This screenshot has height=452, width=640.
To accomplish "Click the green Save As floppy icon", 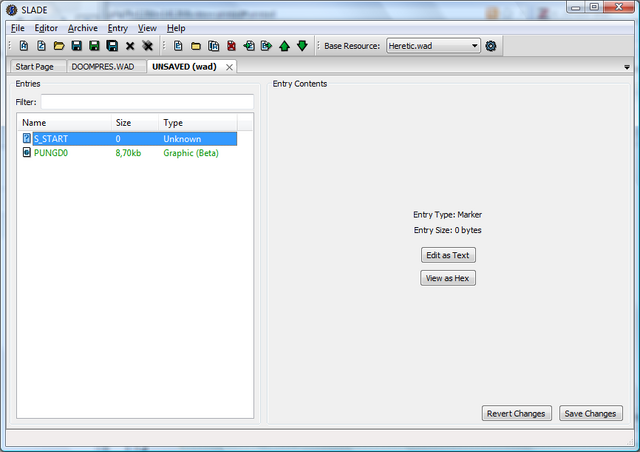I will tap(94, 46).
